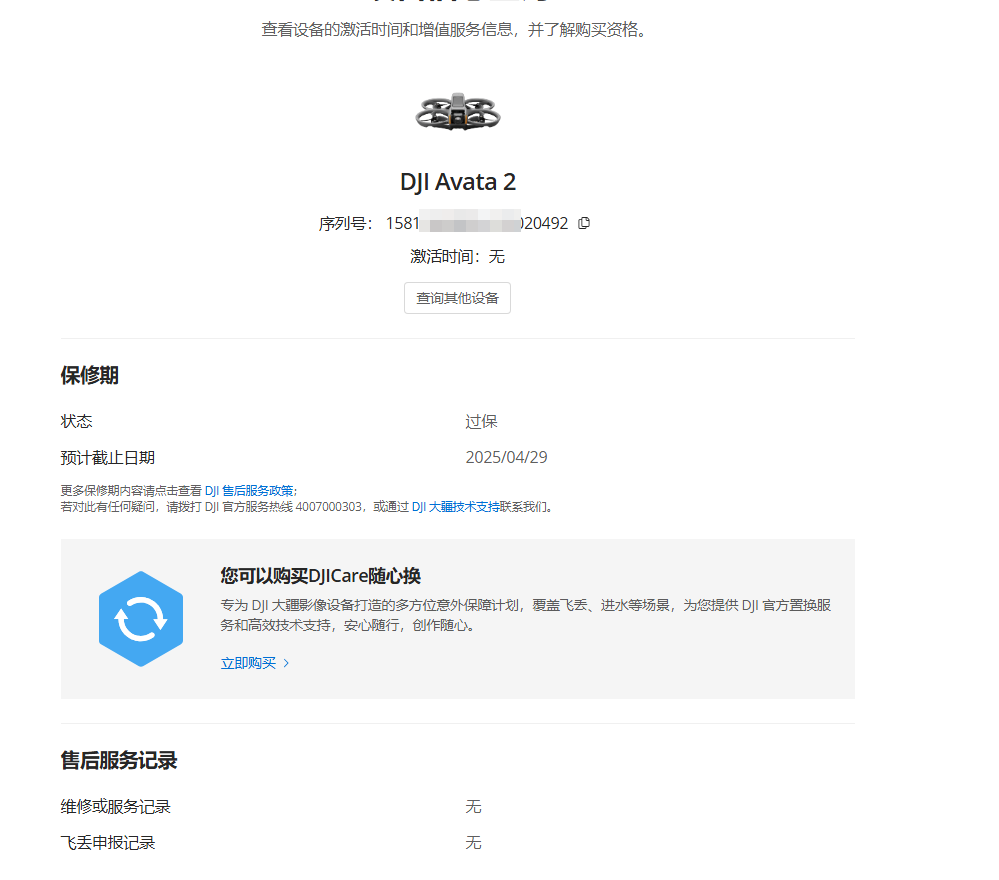
Task: Click the 查询其他设备 button
Action: 457,298
